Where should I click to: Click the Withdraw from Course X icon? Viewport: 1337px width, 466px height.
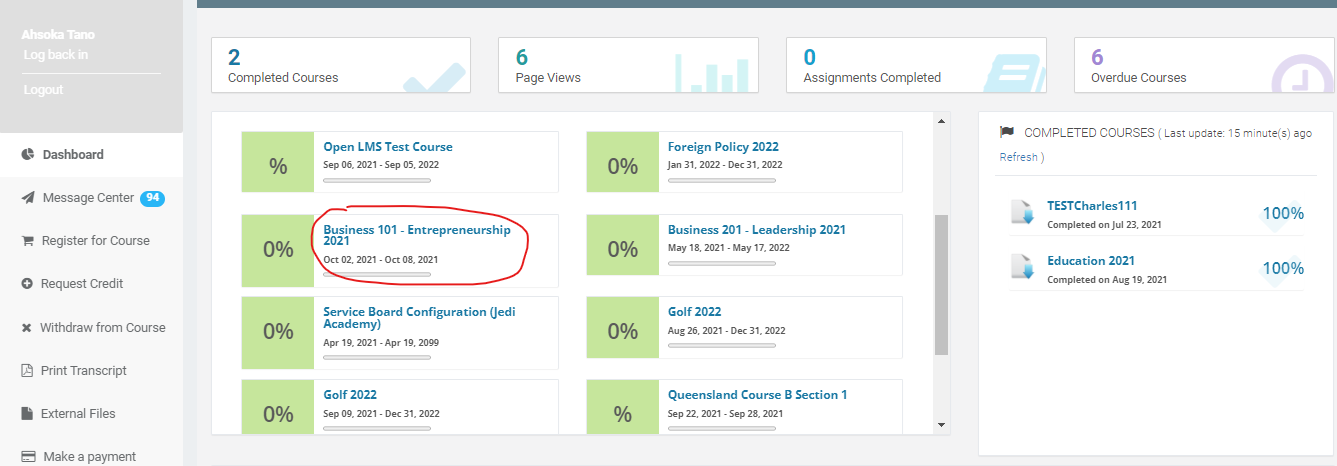point(28,328)
